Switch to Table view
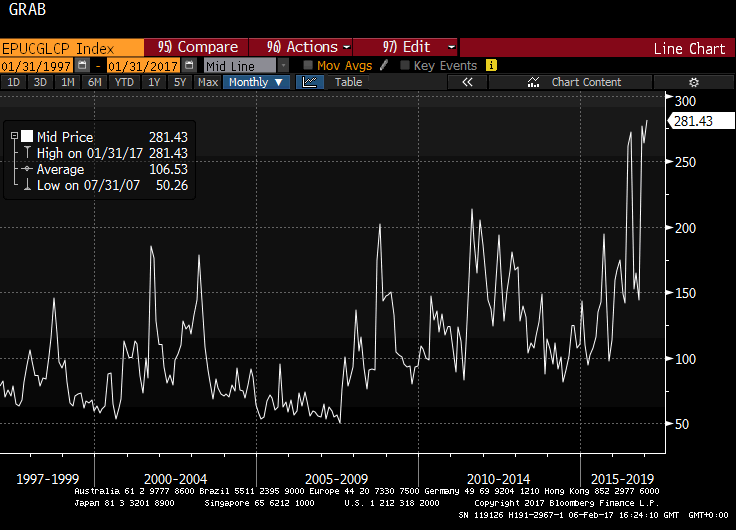 (x=348, y=82)
